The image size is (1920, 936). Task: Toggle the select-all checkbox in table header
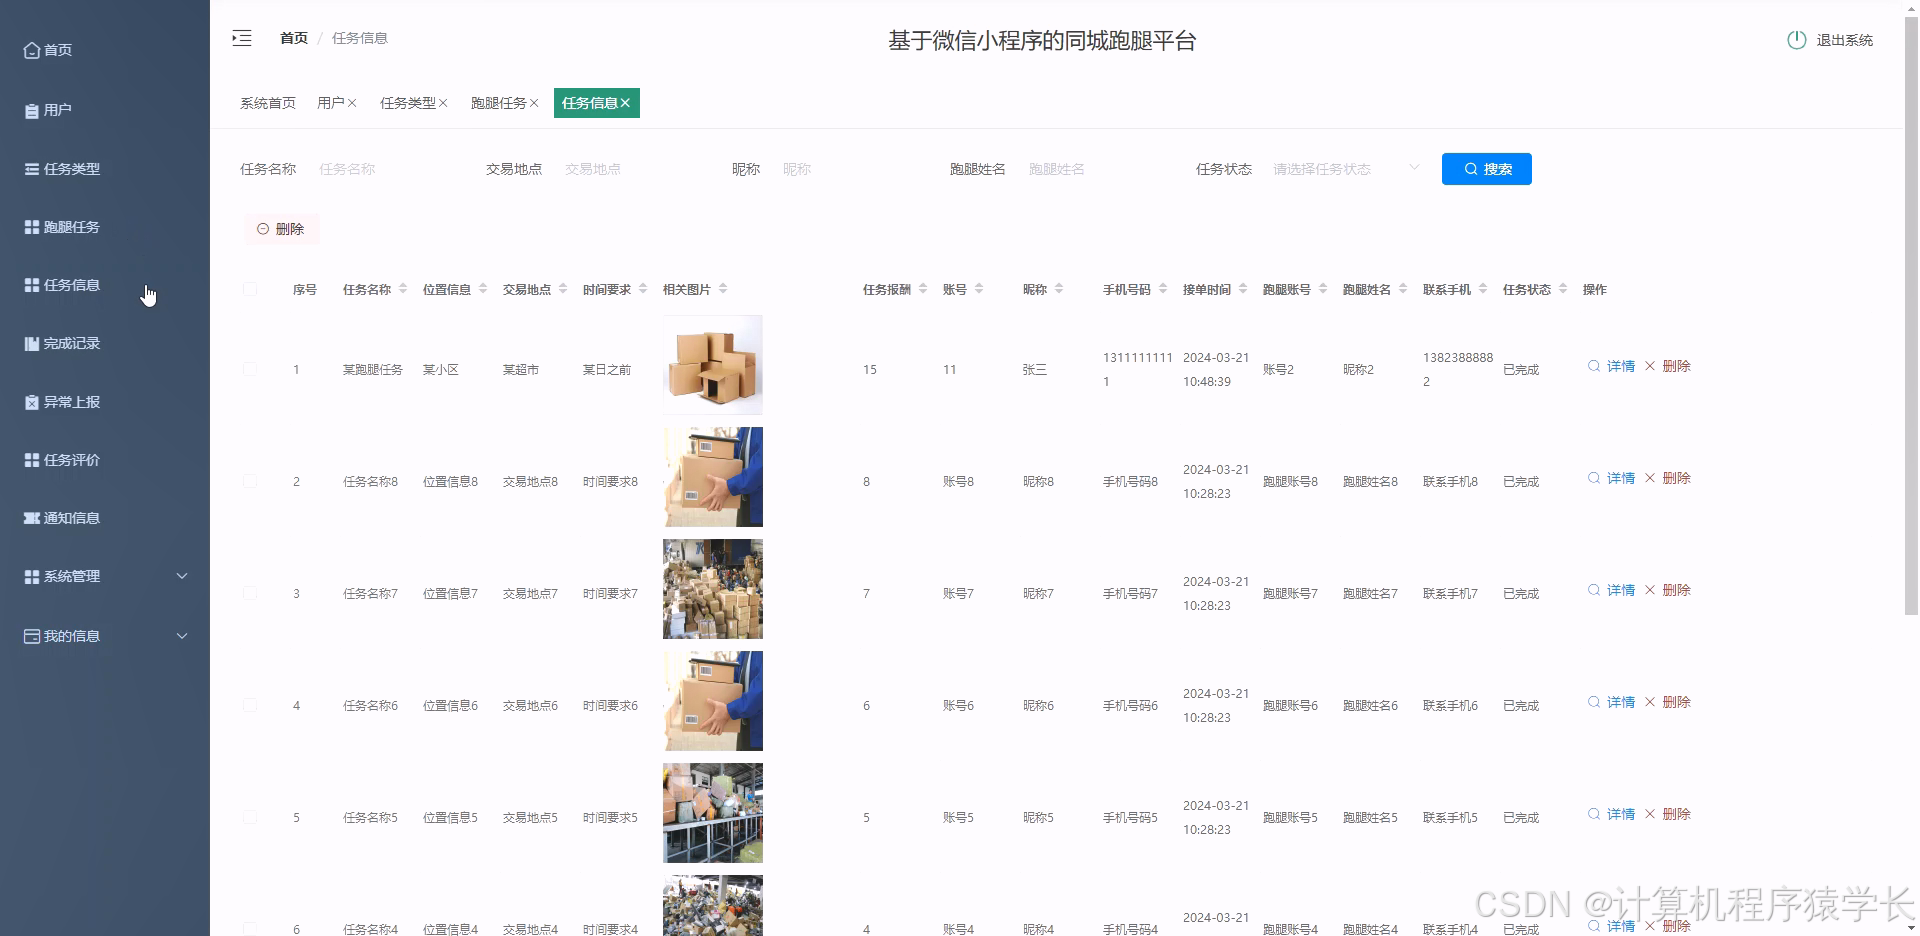tap(250, 289)
